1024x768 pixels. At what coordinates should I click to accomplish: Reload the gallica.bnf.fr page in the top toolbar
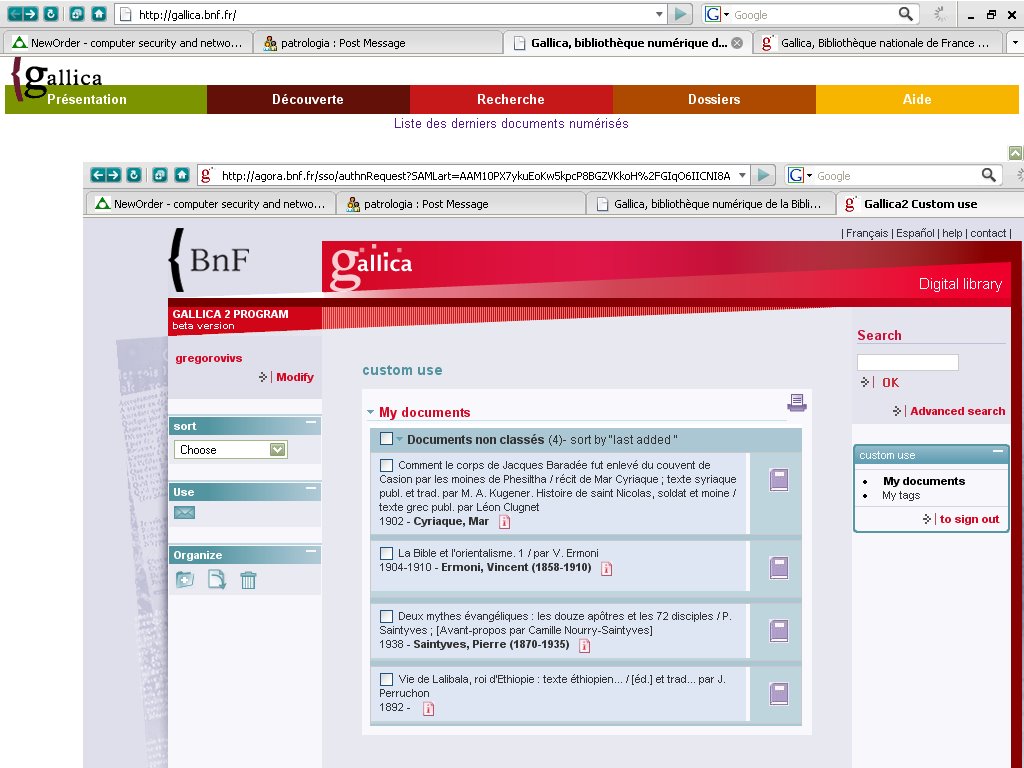coord(51,14)
